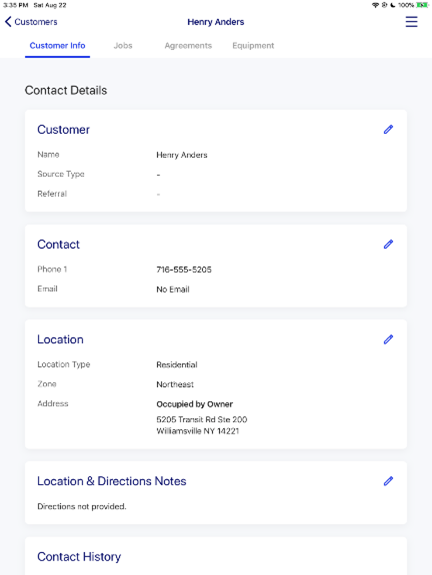Tap the No Email value
The width and height of the screenshot is (432, 575).
(x=173, y=289)
